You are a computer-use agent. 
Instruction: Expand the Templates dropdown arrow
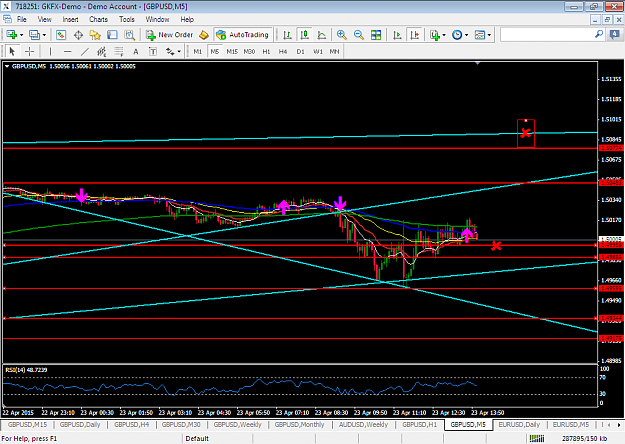point(489,35)
